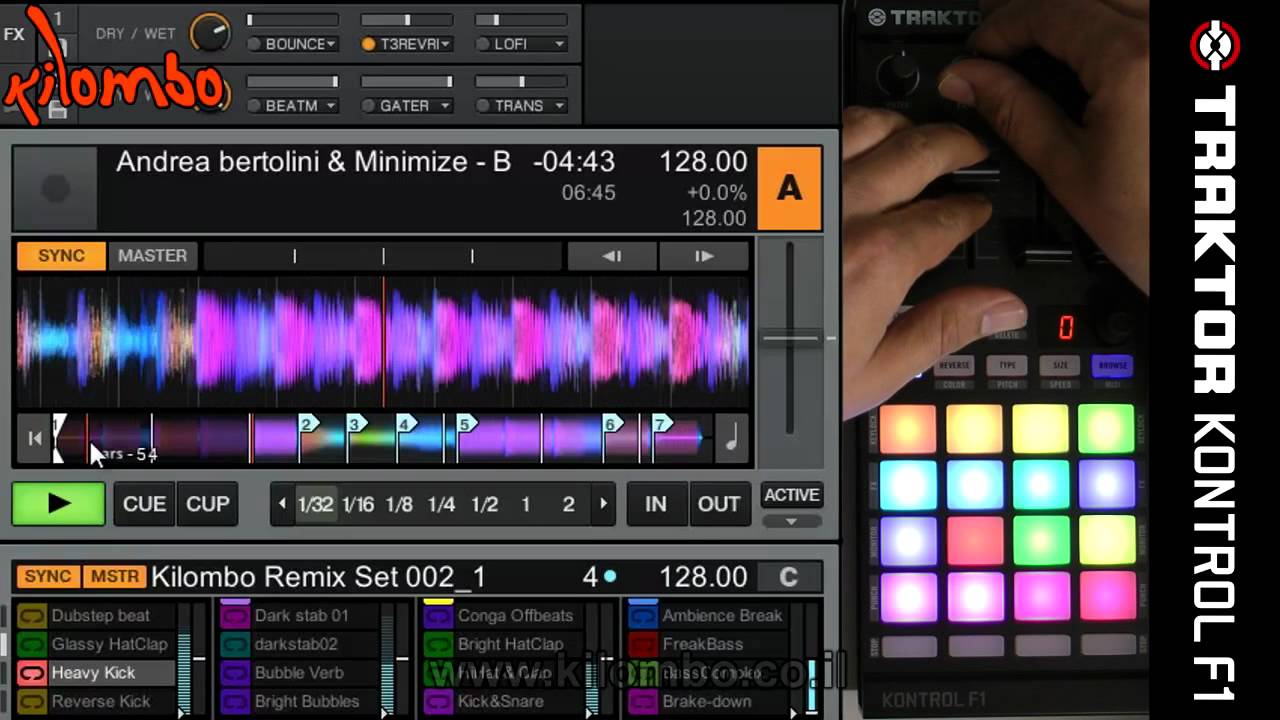
Task: Click the BOUNCE effect amount slider
Action: 292,20
